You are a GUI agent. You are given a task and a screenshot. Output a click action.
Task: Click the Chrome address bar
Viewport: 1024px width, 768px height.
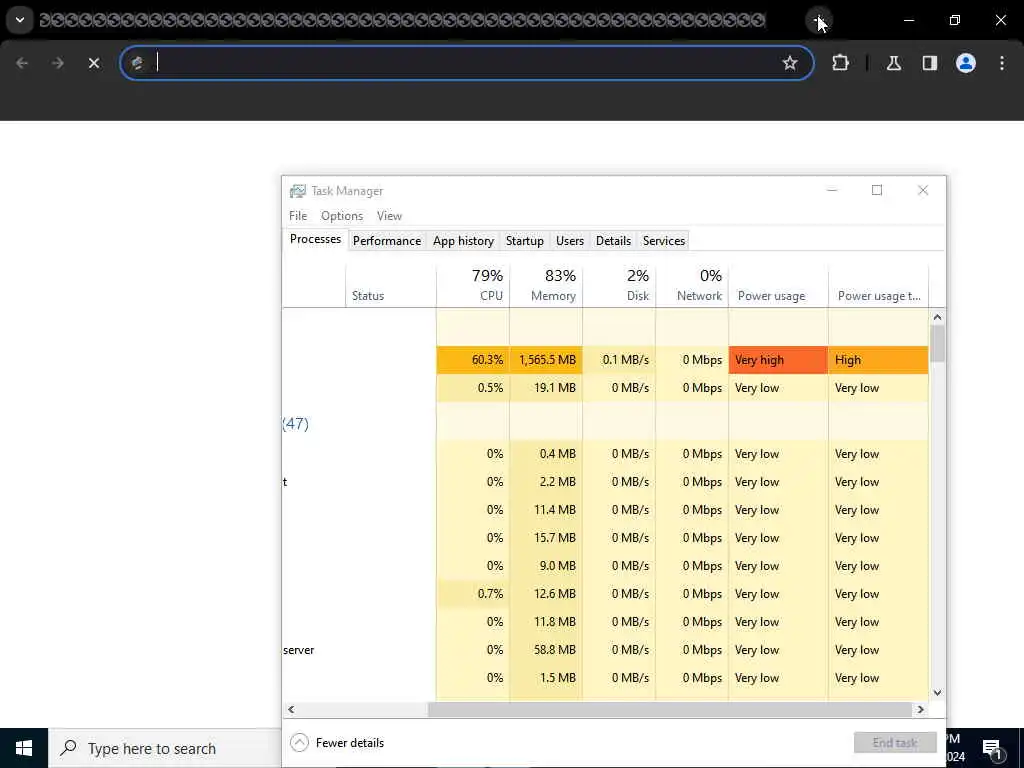467,63
